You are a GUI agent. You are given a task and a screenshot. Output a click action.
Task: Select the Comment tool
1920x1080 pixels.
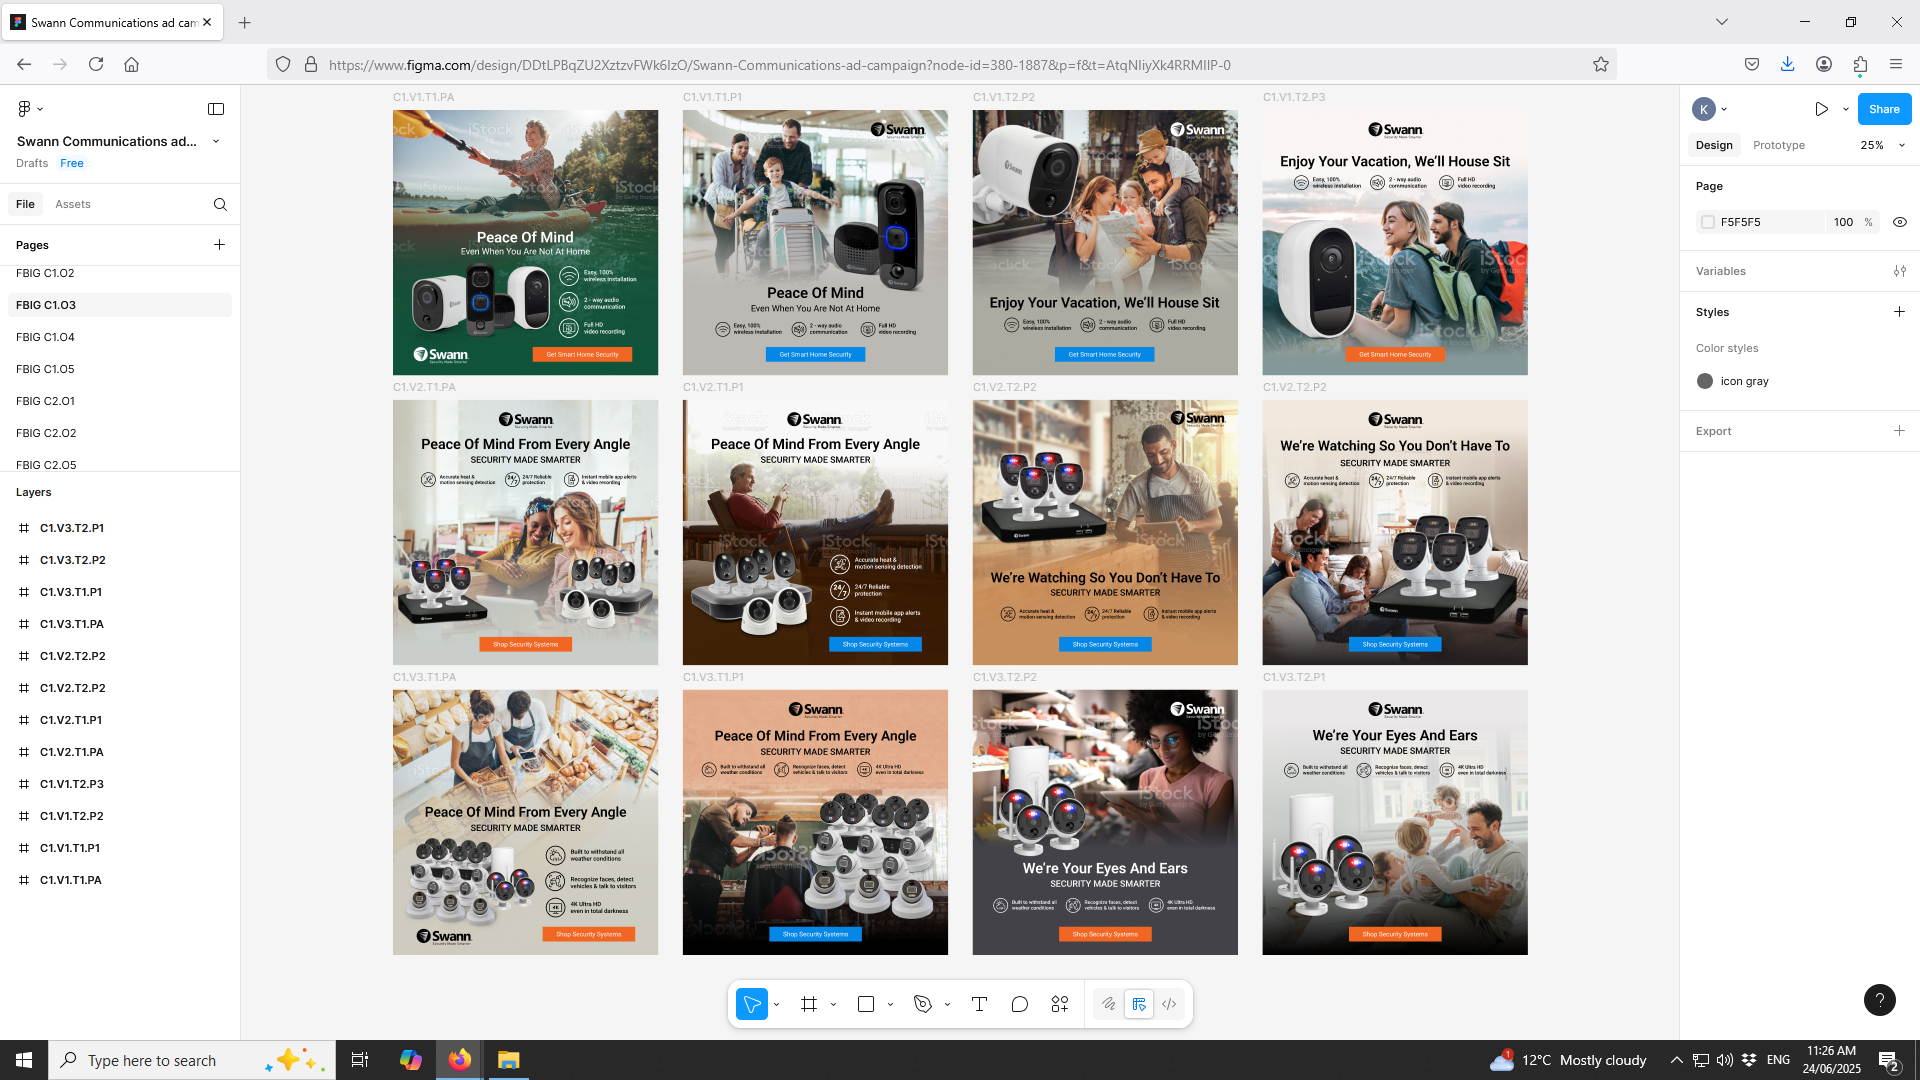click(1019, 1004)
